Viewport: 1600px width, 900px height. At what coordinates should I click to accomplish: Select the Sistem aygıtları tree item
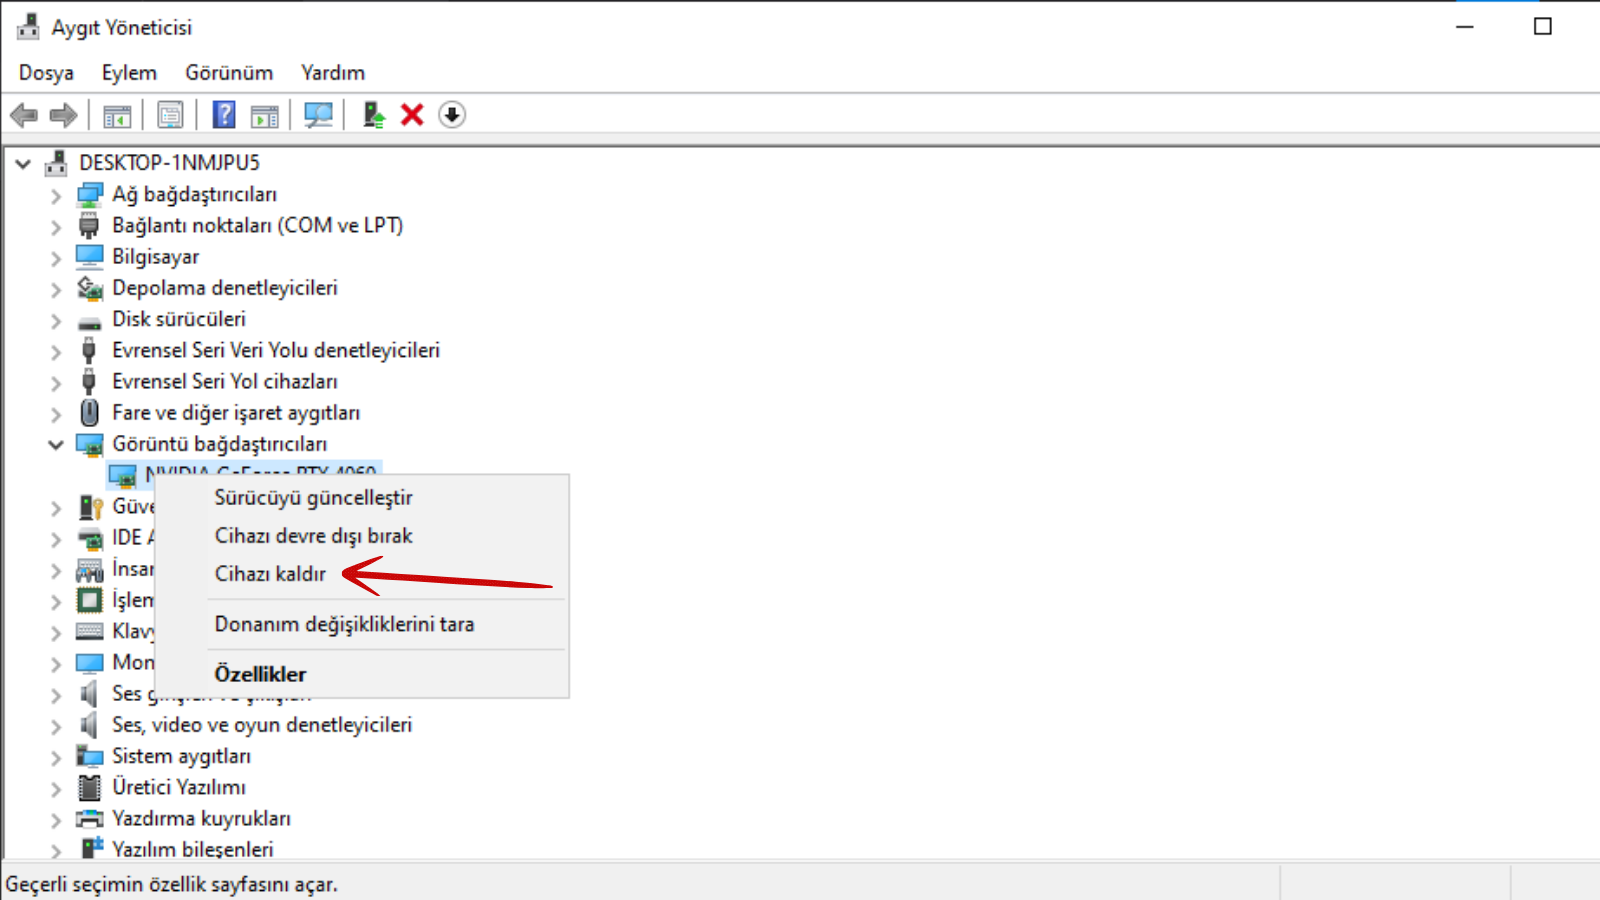pyautogui.click(x=181, y=756)
